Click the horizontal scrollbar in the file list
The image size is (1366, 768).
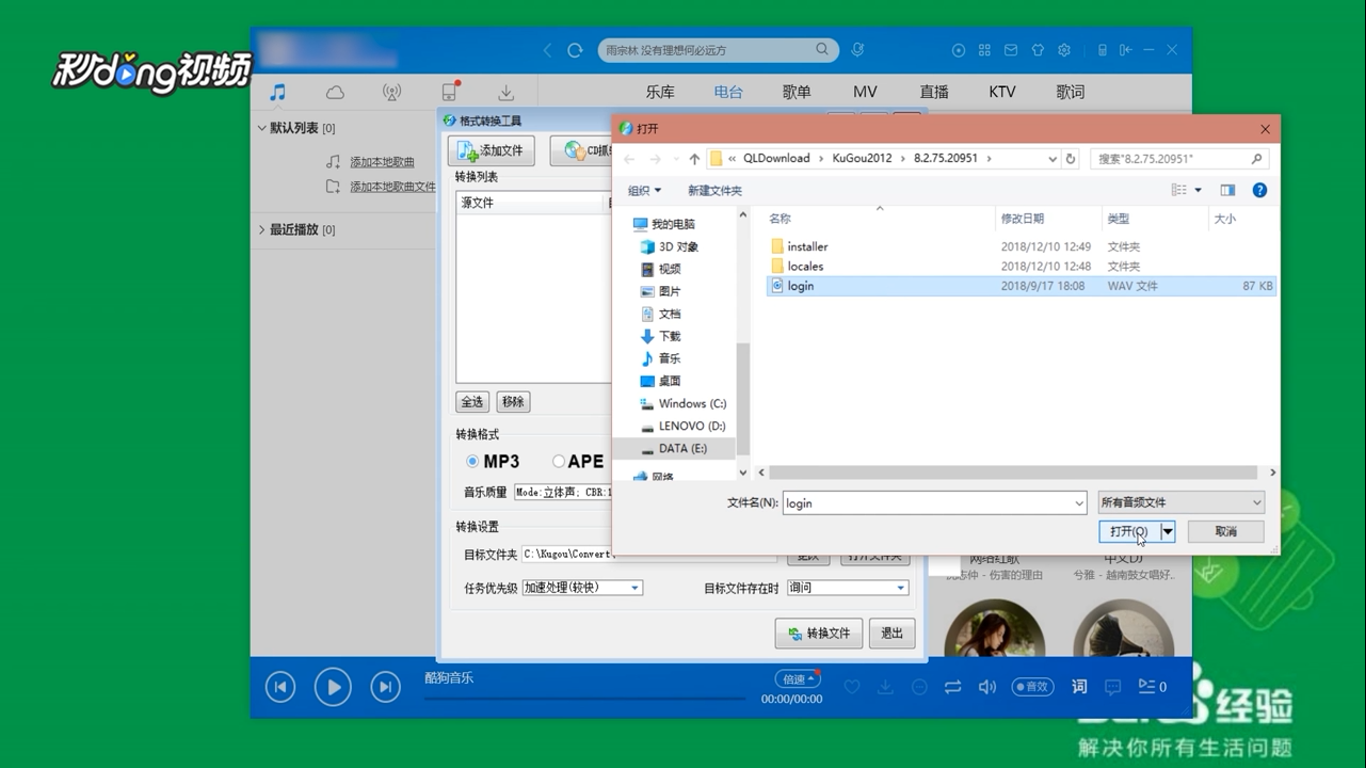1013,472
